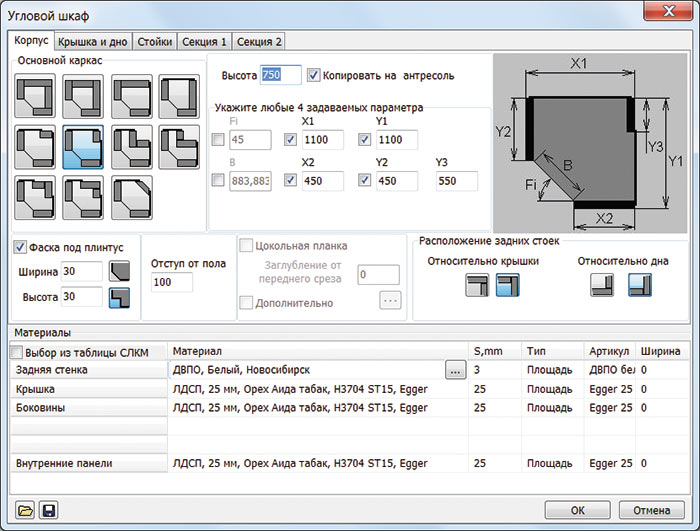Image resolution: width=700 pixels, height=531 pixels.
Task: Click the open folder icon at bottom left
Action: point(25,510)
